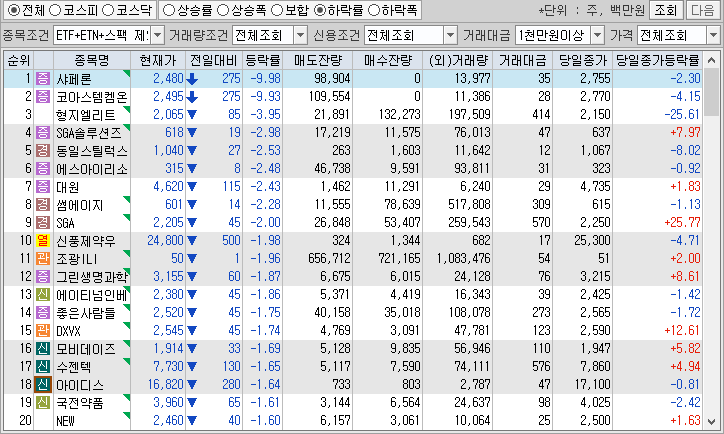Image resolution: width=724 pixels, height=434 pixels.
Task: Click the 증 badge next to 에스아이리소
Action: click(x=43, y=169)
